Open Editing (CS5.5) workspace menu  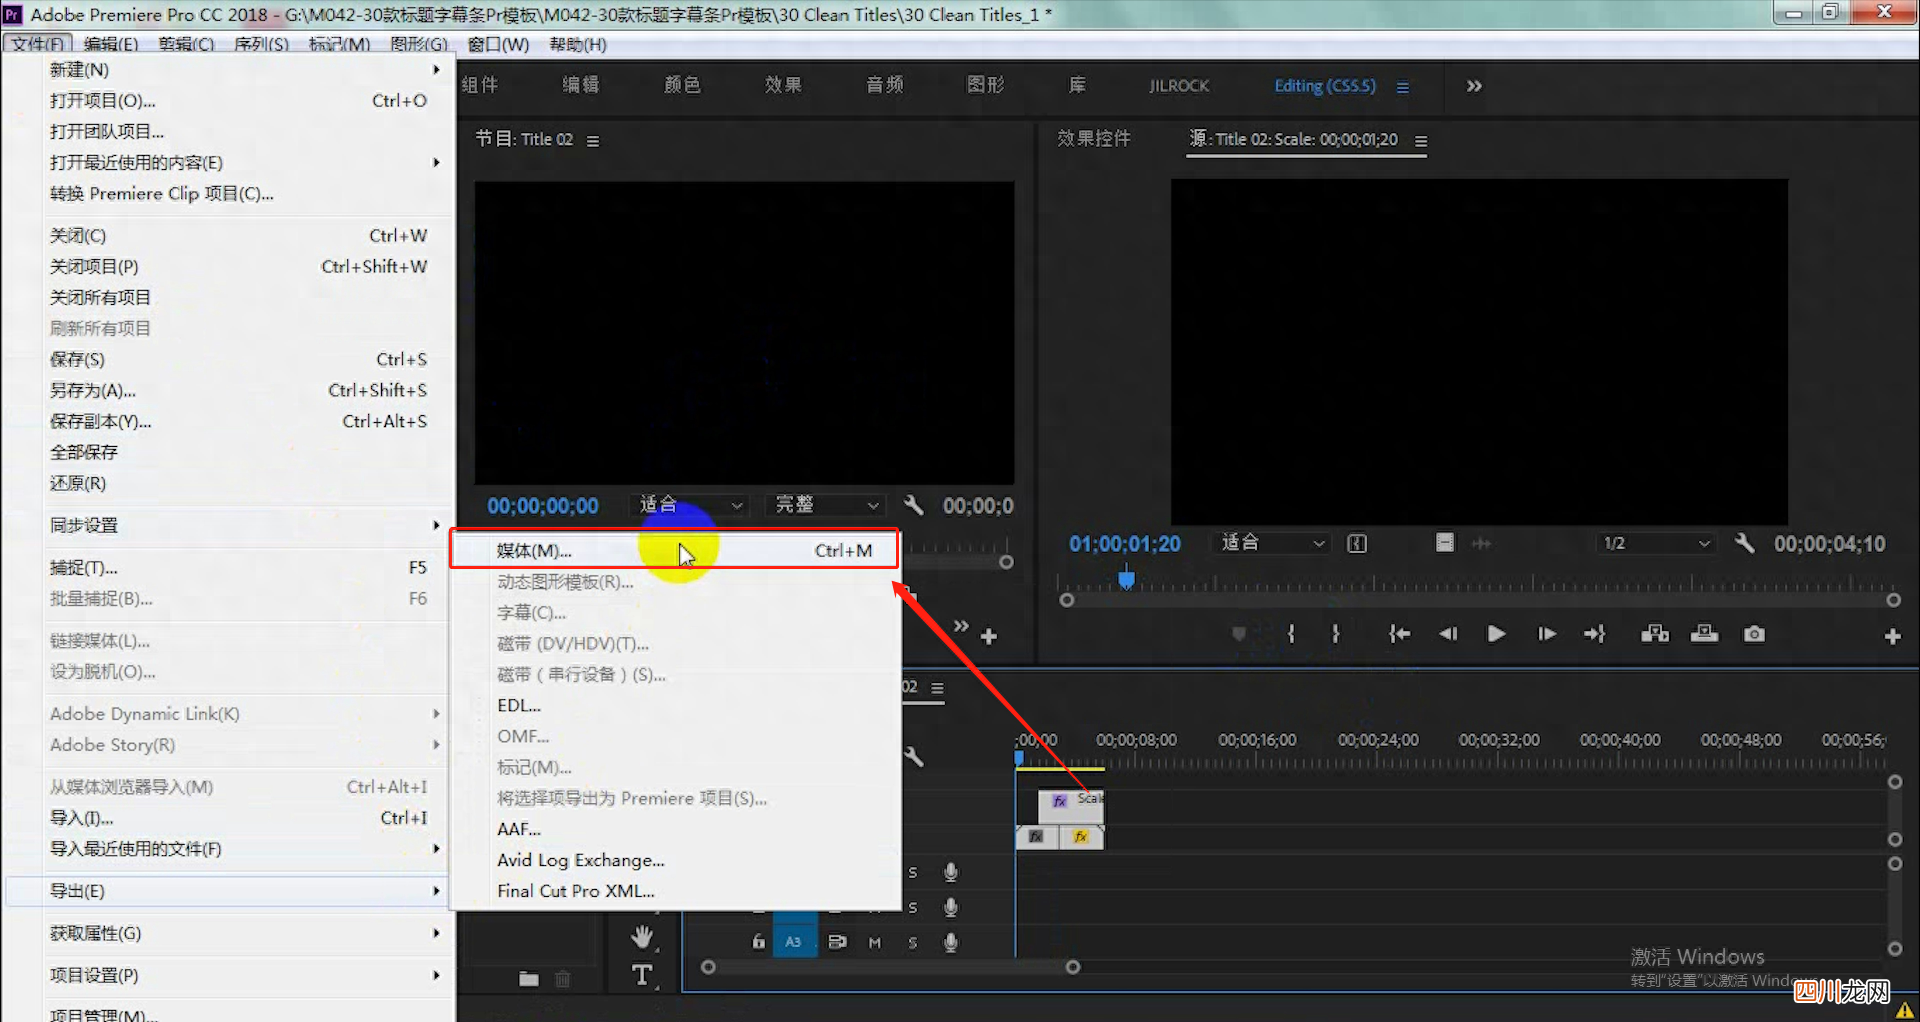(1403, 87)
